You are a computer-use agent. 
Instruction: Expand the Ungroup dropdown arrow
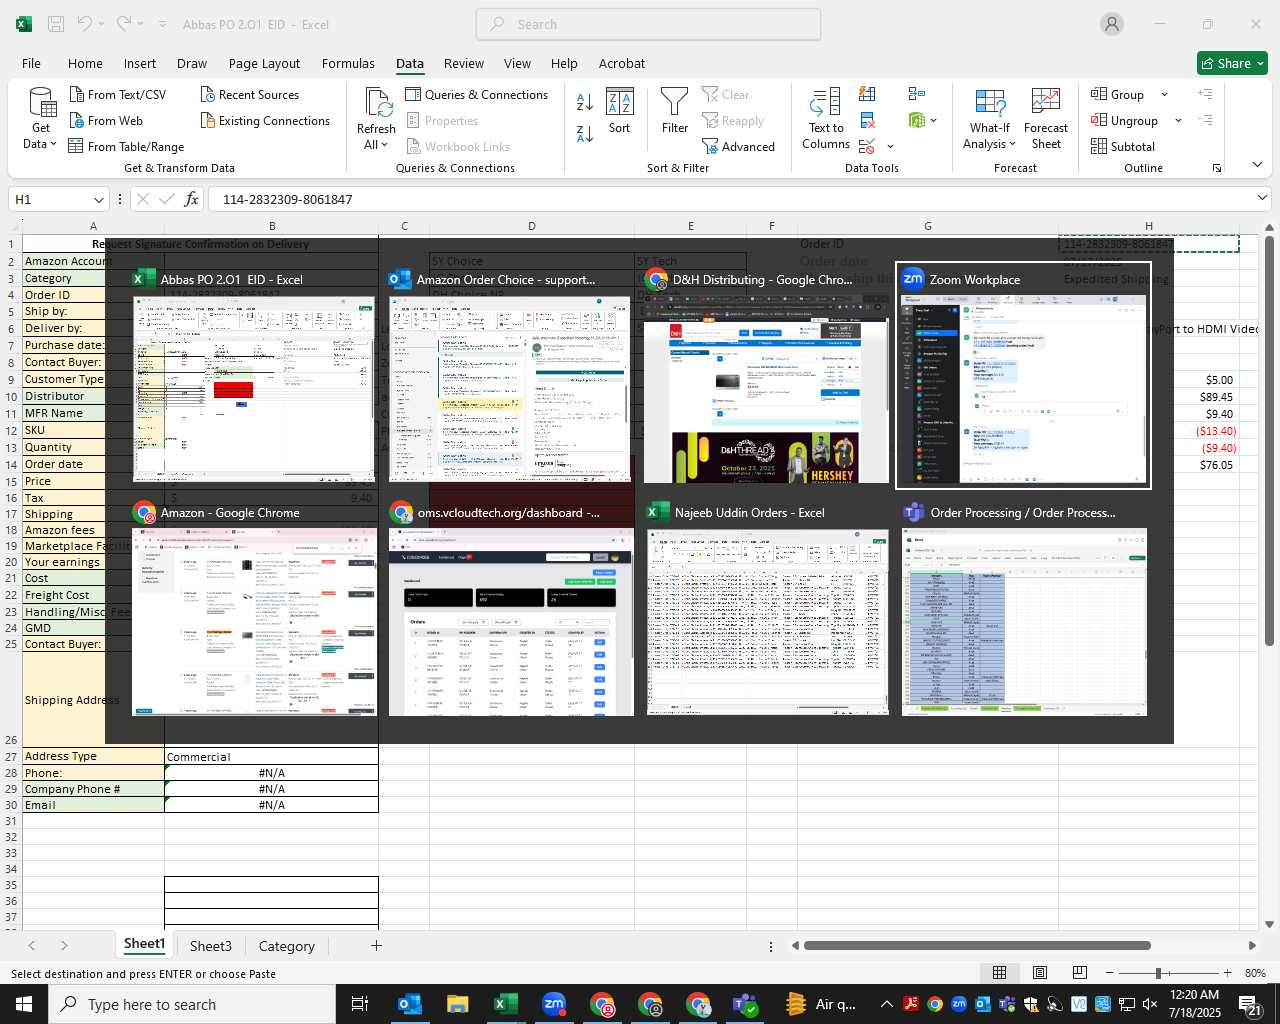1178,120
